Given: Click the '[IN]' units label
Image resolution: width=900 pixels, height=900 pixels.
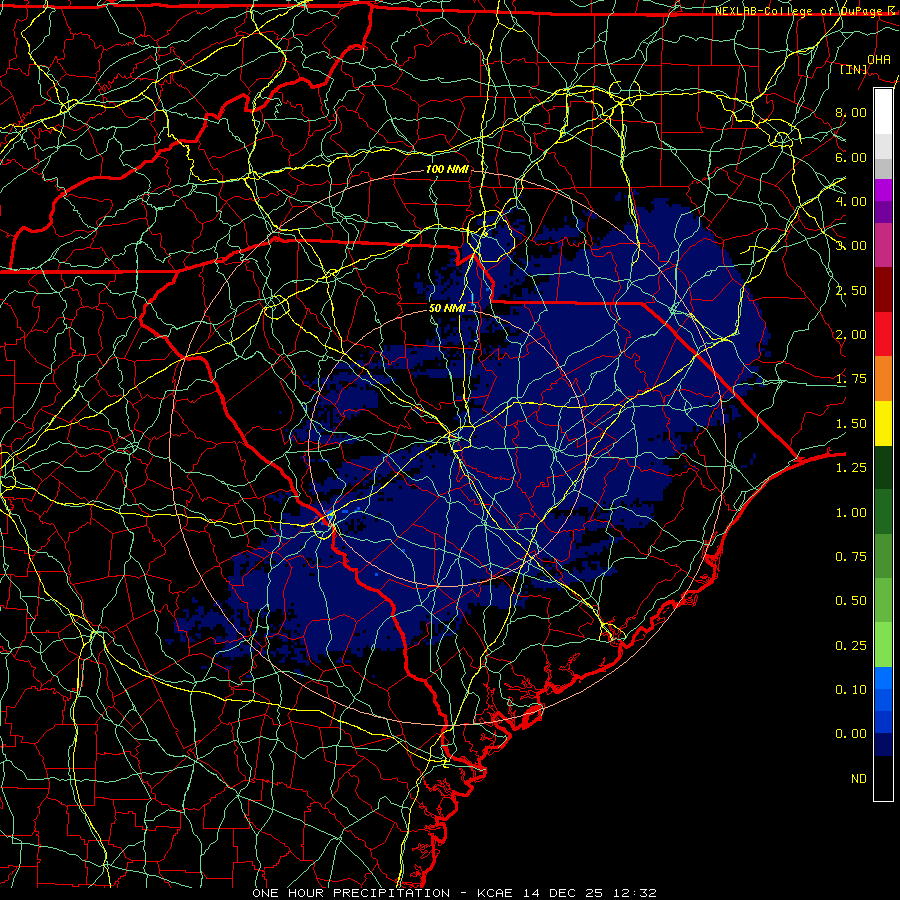Looking at the screenshot, I should tap(854, 69).
